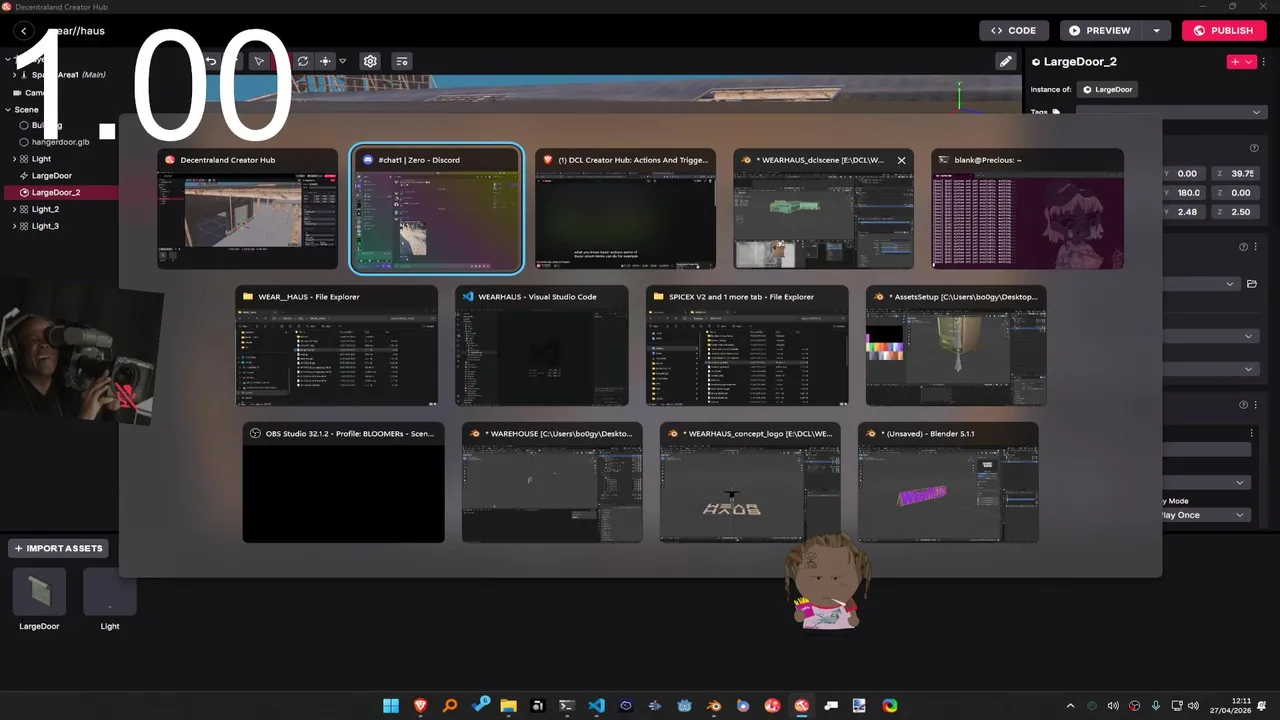
Task: Expand the Light entity group
Action: (14, 159)
